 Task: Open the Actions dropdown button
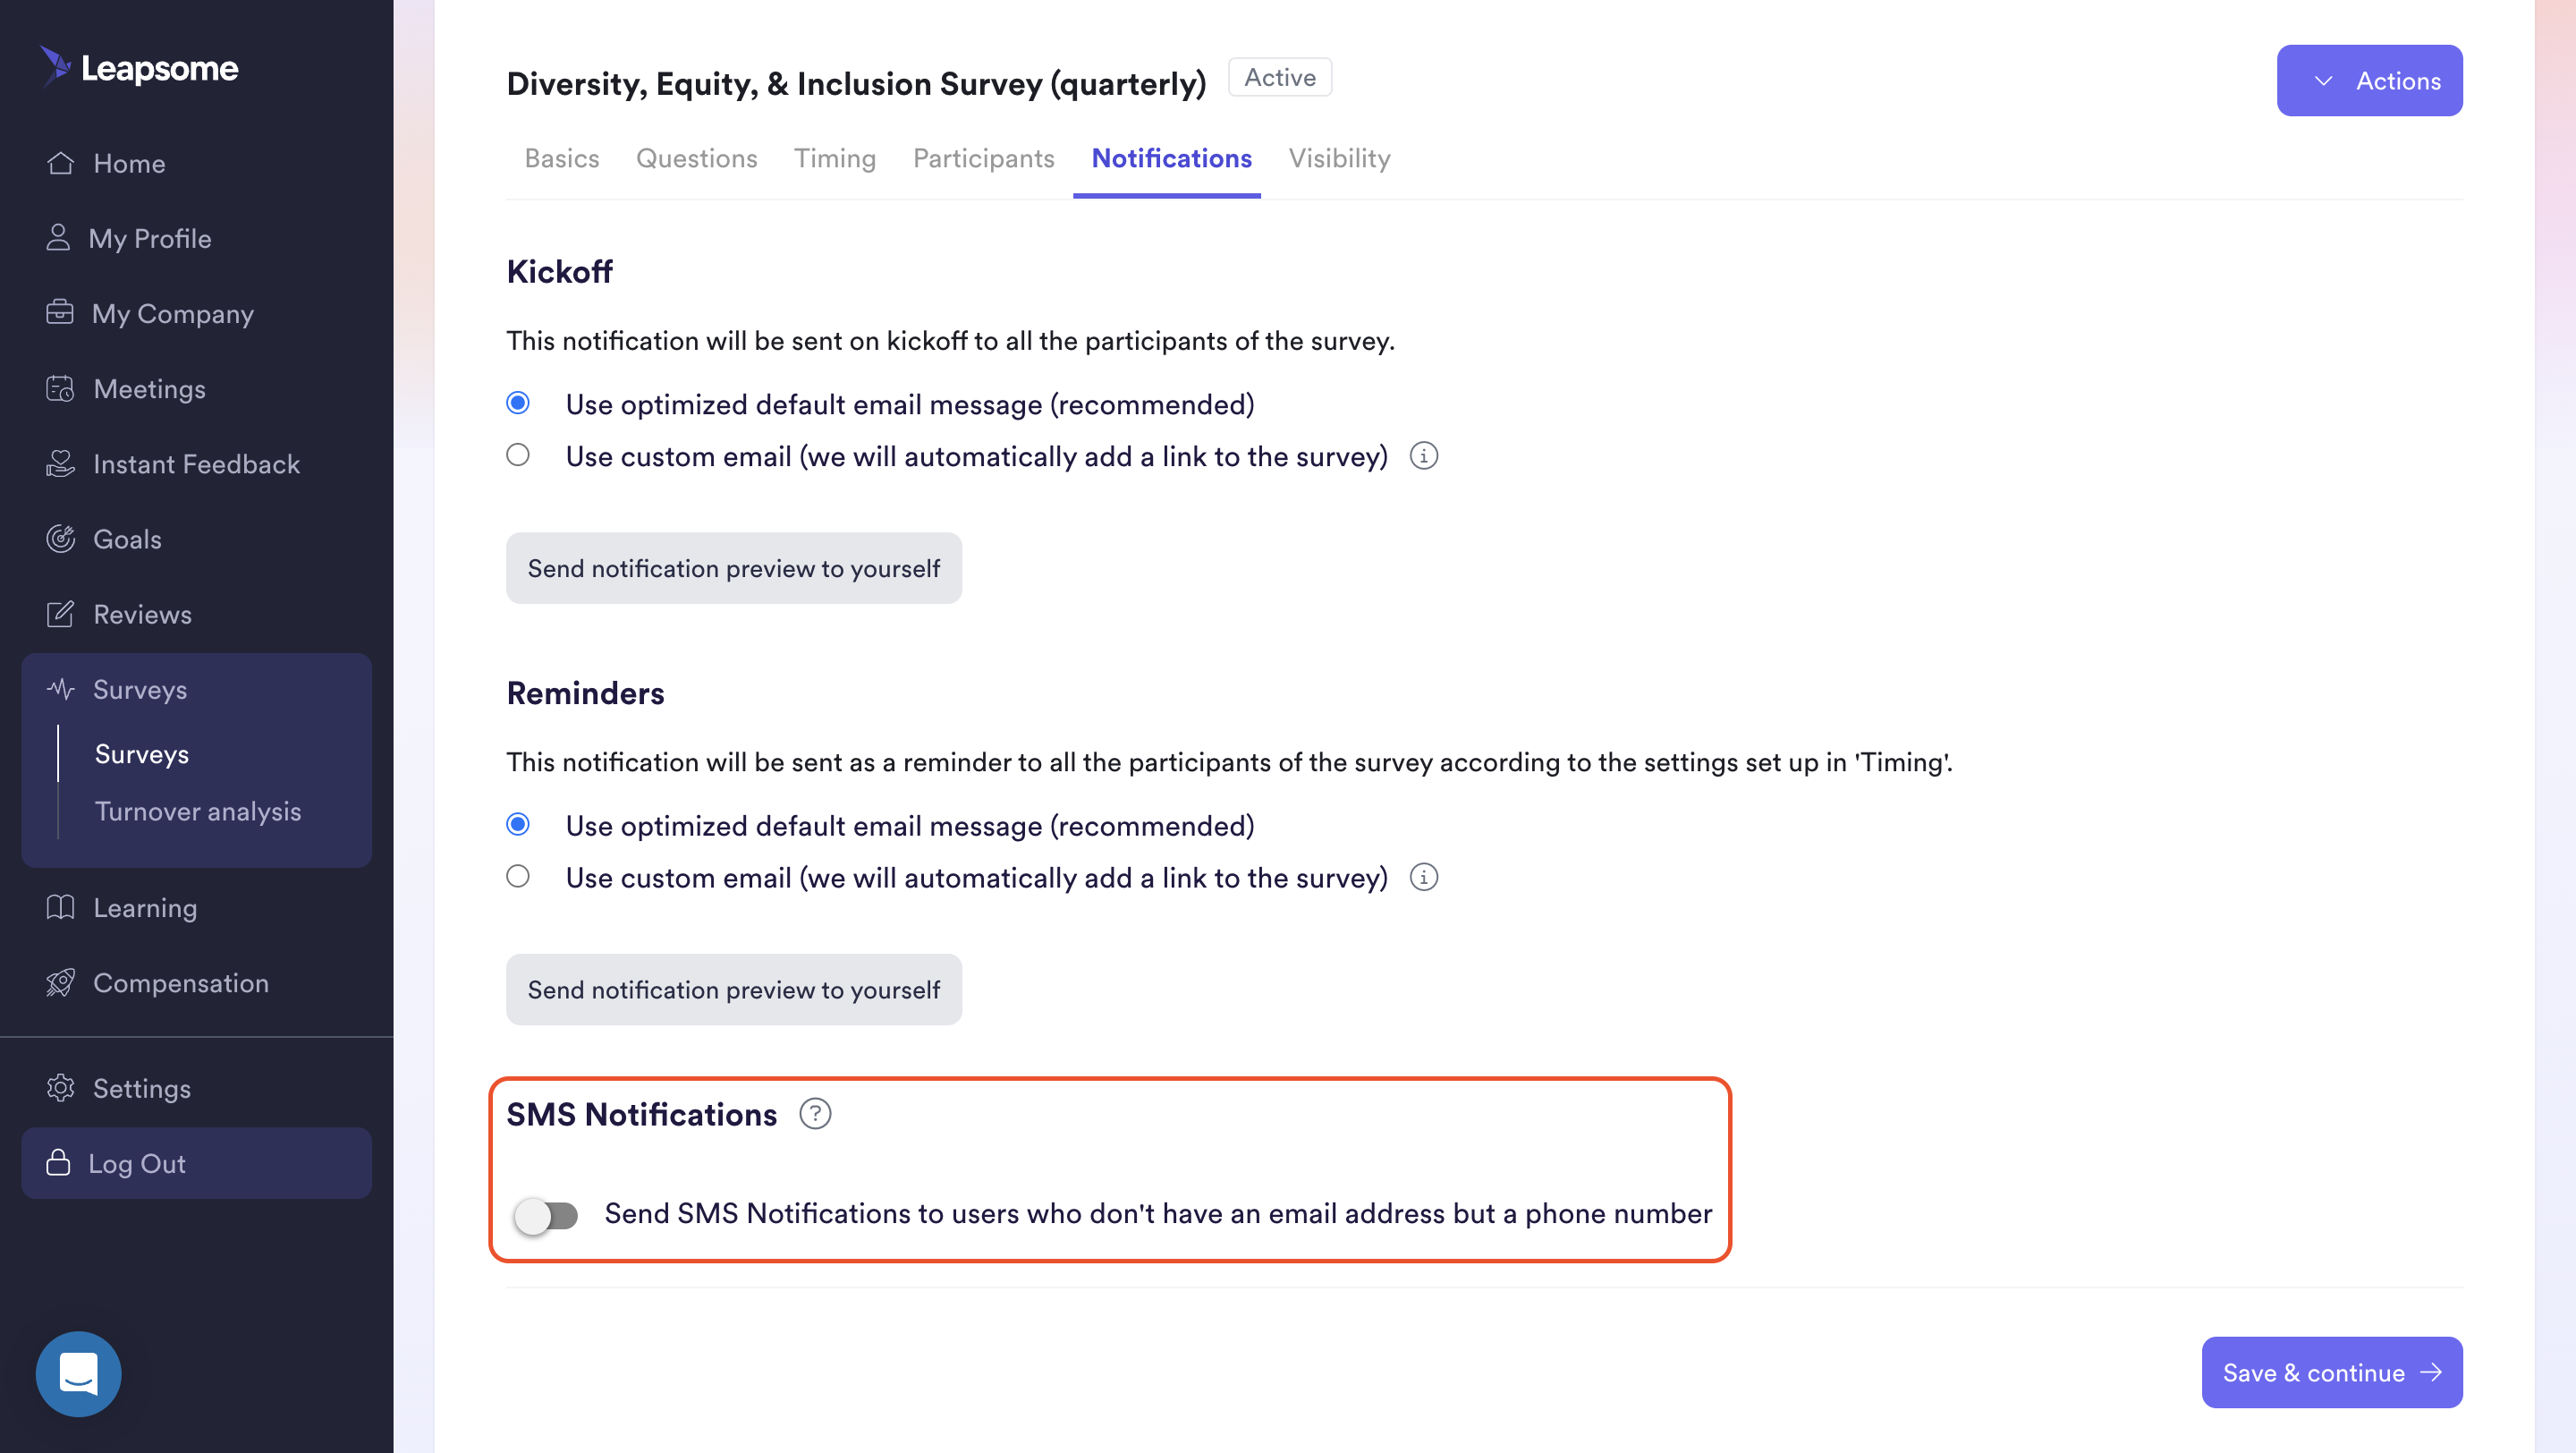tap(2369, 80)
